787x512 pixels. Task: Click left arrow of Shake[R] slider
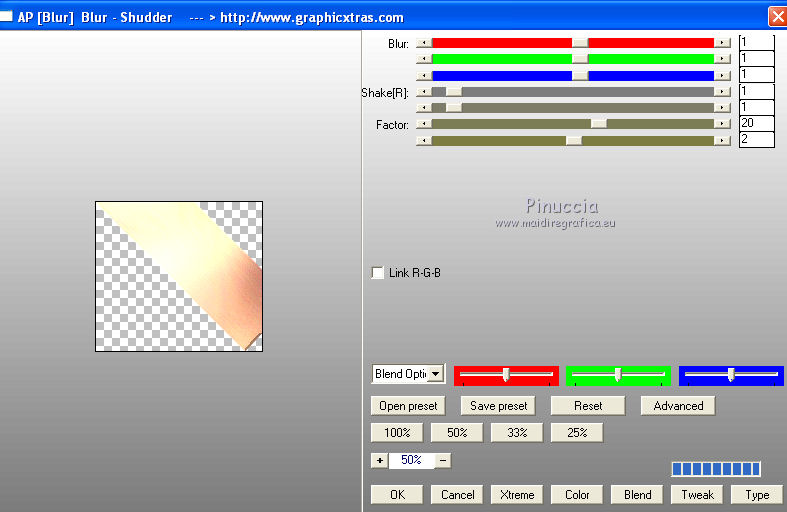(x=424, y=92)
